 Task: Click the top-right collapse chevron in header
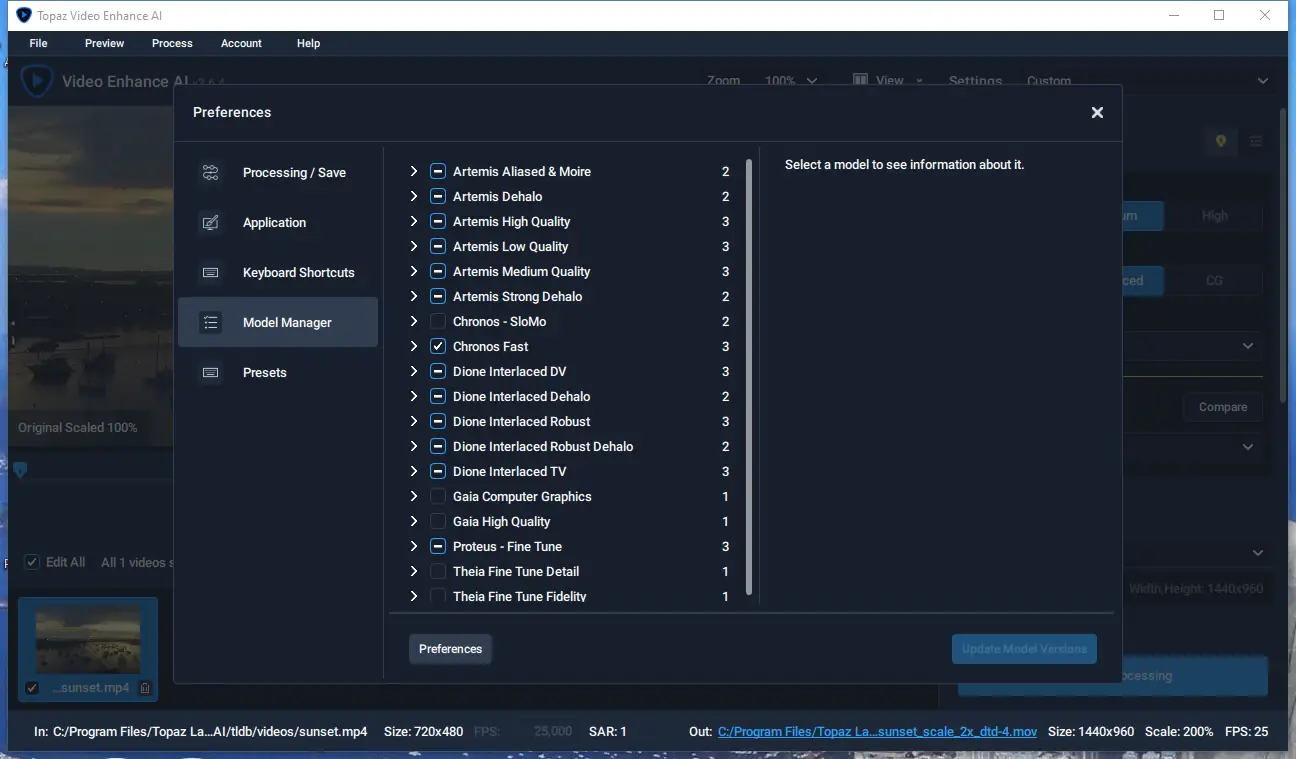click(x=1263, y=81)
